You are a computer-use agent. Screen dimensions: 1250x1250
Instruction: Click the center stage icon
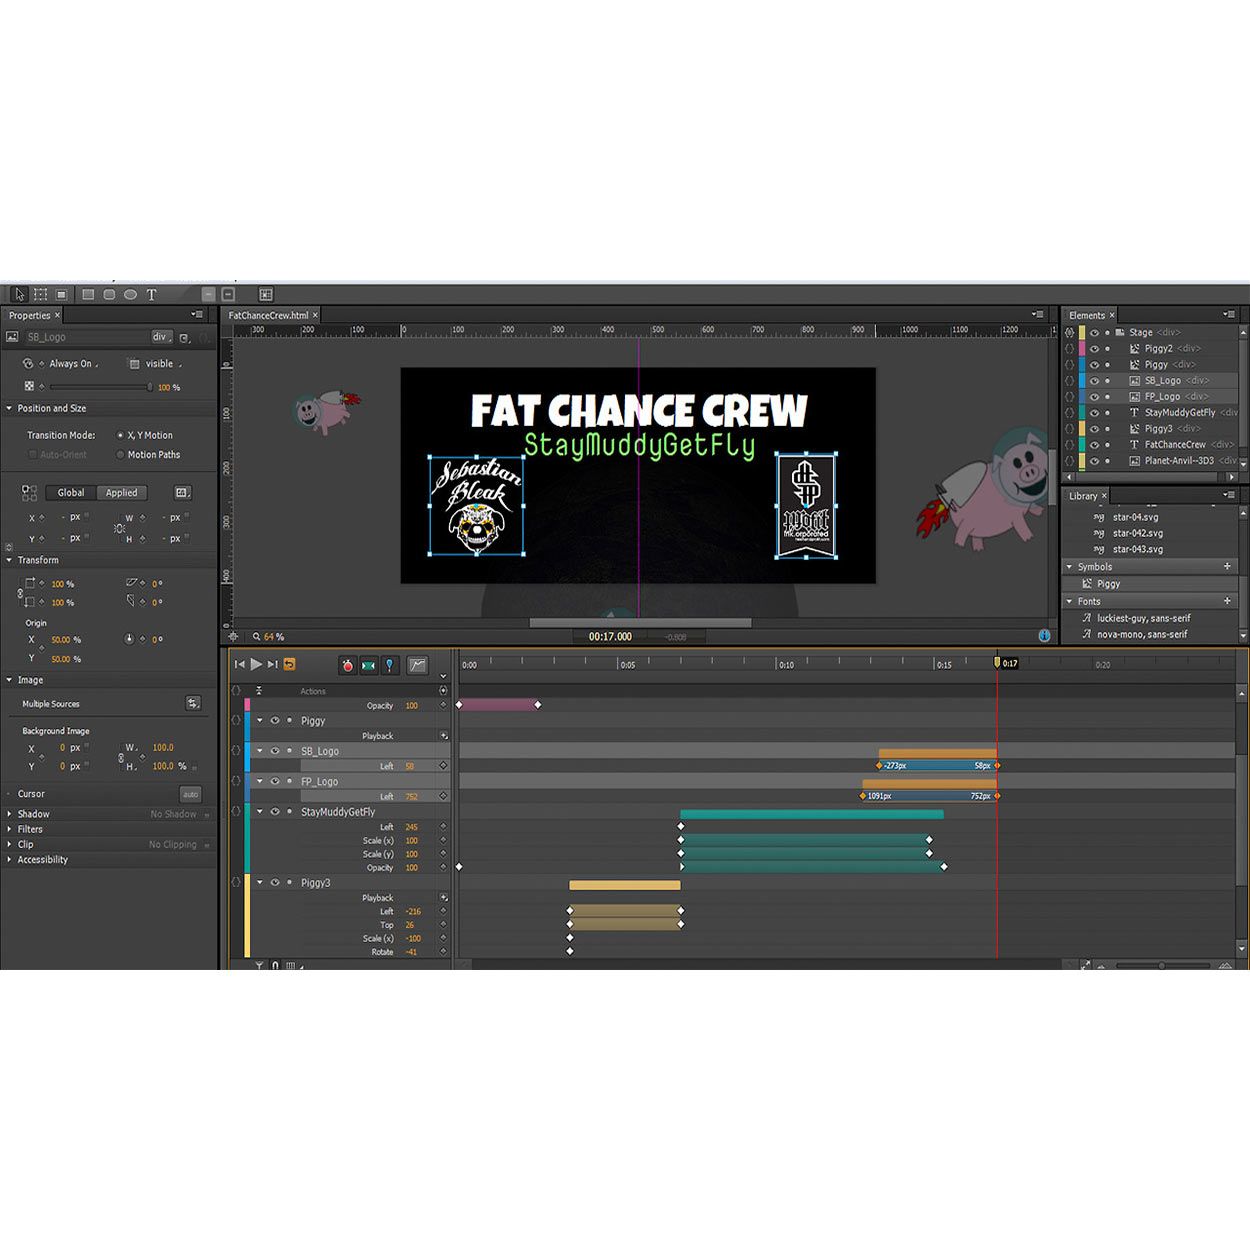(x=233, y=636)
